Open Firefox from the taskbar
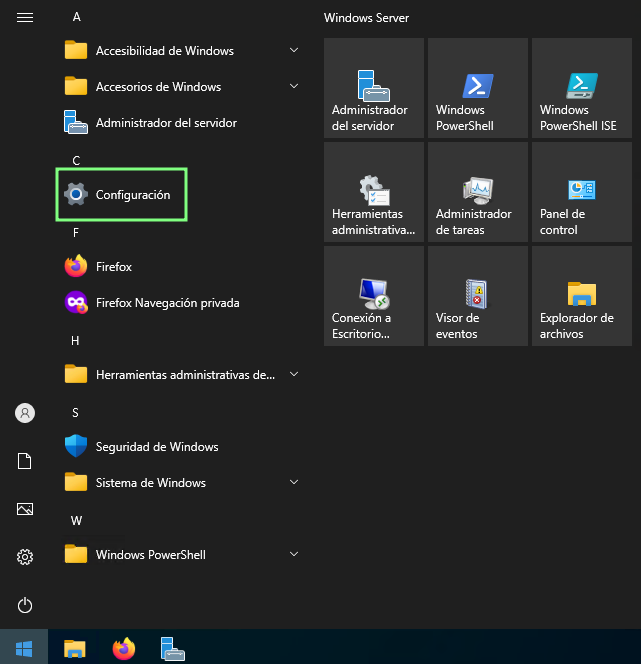This screenshot has width=641, height=664. pyautogui.click(x=124, y=648)
